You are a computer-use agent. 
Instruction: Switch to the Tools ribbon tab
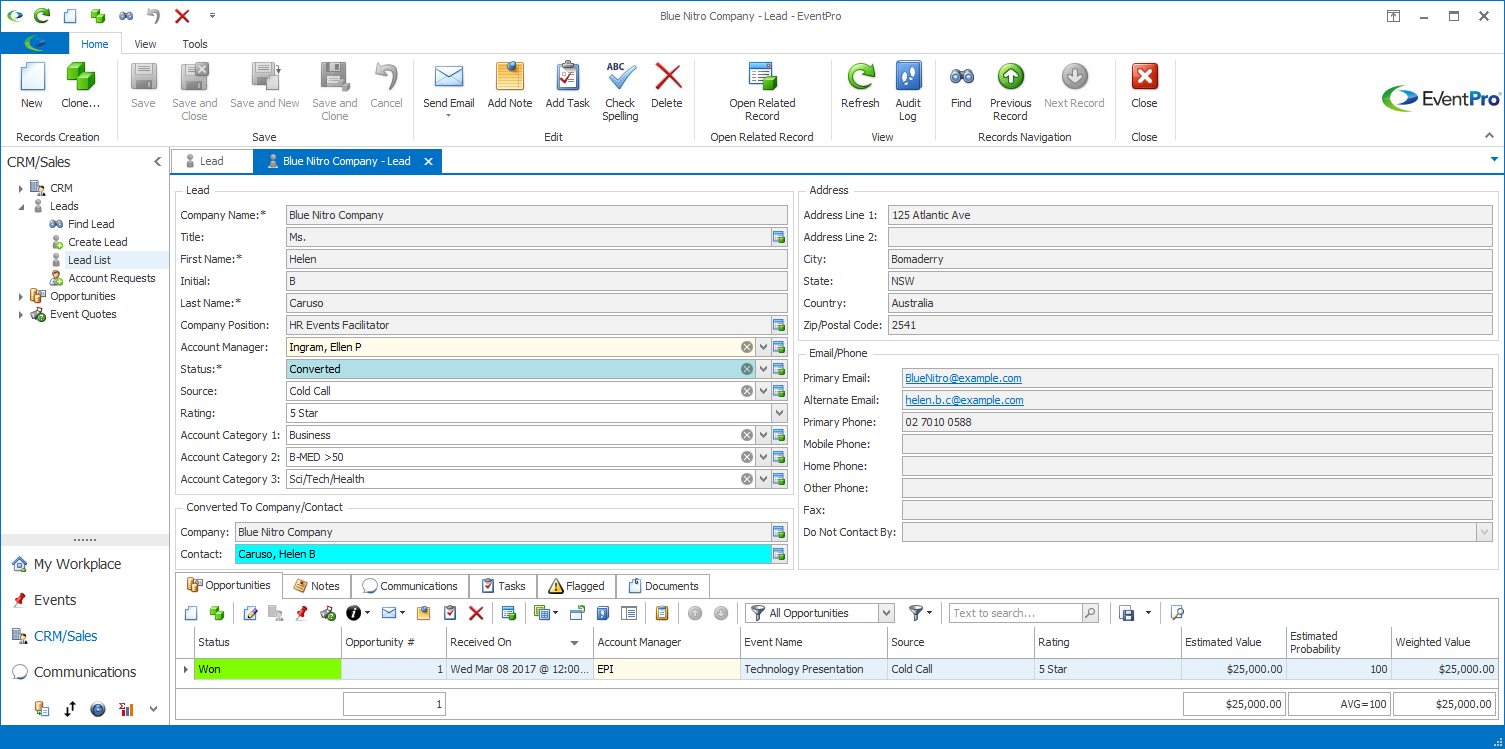click(195, 44)
